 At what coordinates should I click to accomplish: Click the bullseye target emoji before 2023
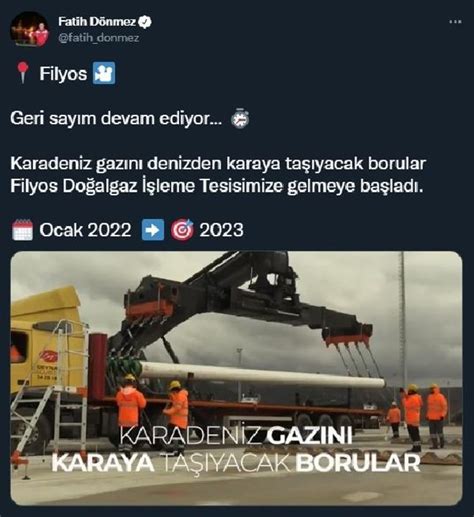pyautogui.click(x=182, y=230)
